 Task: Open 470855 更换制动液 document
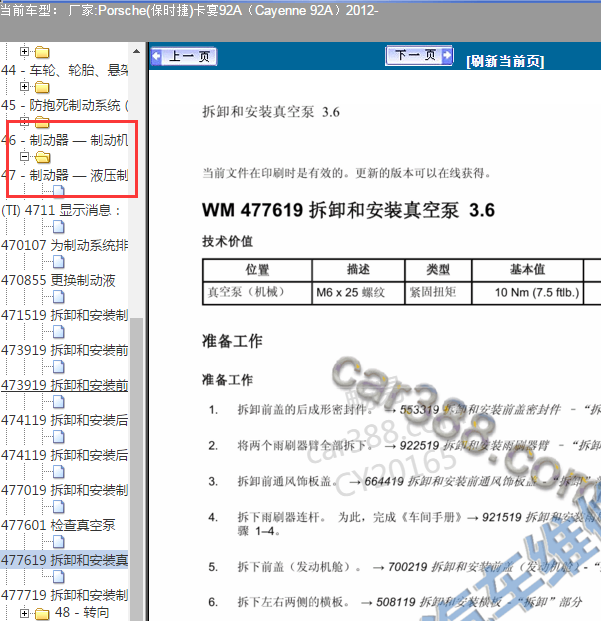58,280
